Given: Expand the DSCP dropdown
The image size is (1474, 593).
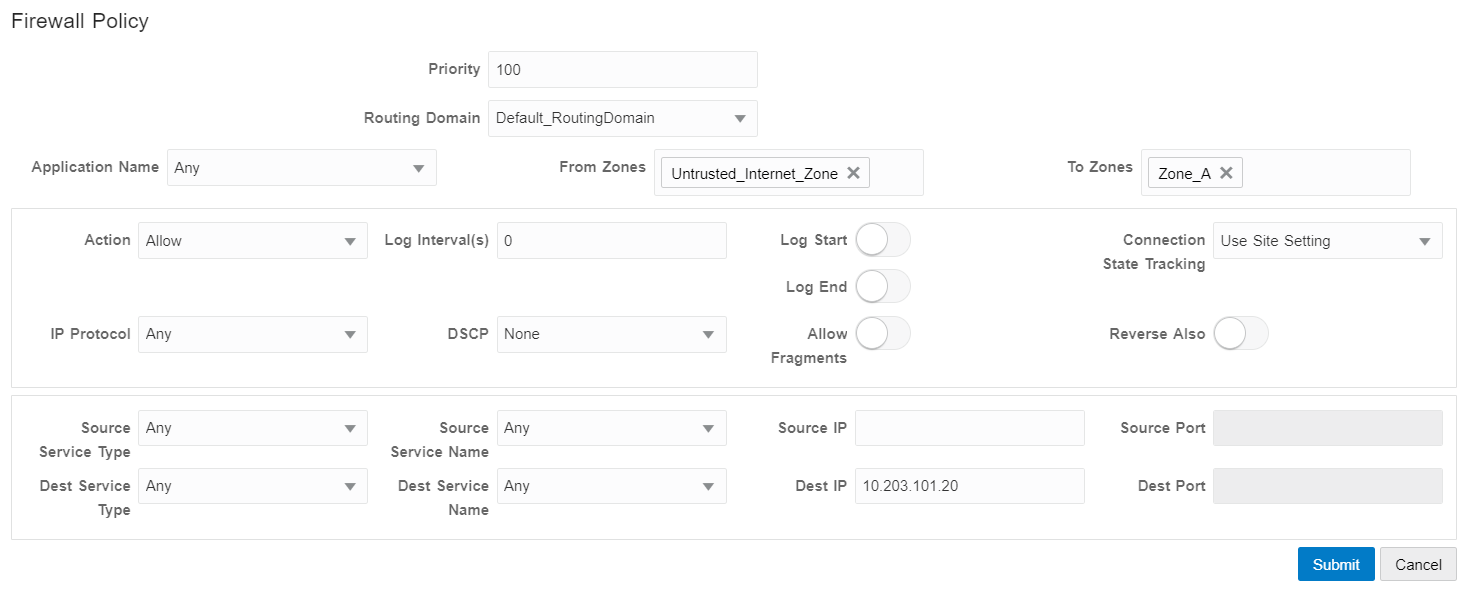Looking at the screenshot, I should tap(611, 335).
